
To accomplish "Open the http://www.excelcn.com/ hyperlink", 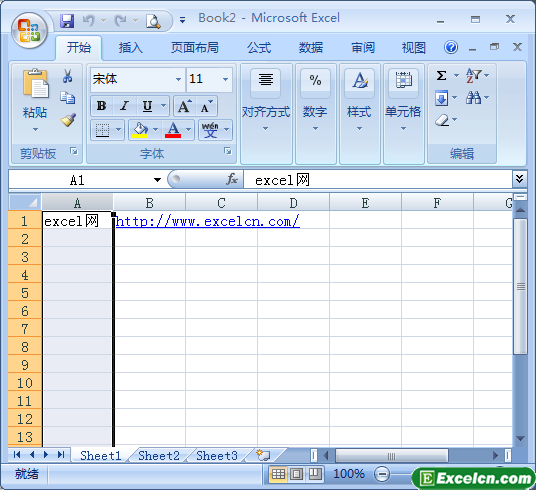I will [x=208, y=221].
